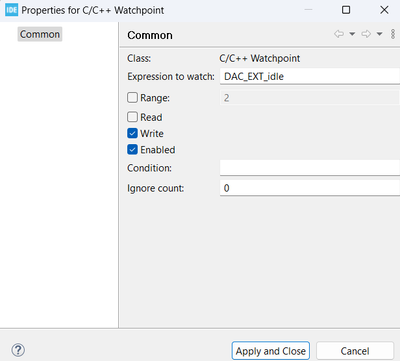Viewport: 400px width, 361px height.
Task: Click the Ignore count input field
Action: [x=310, y=188]
